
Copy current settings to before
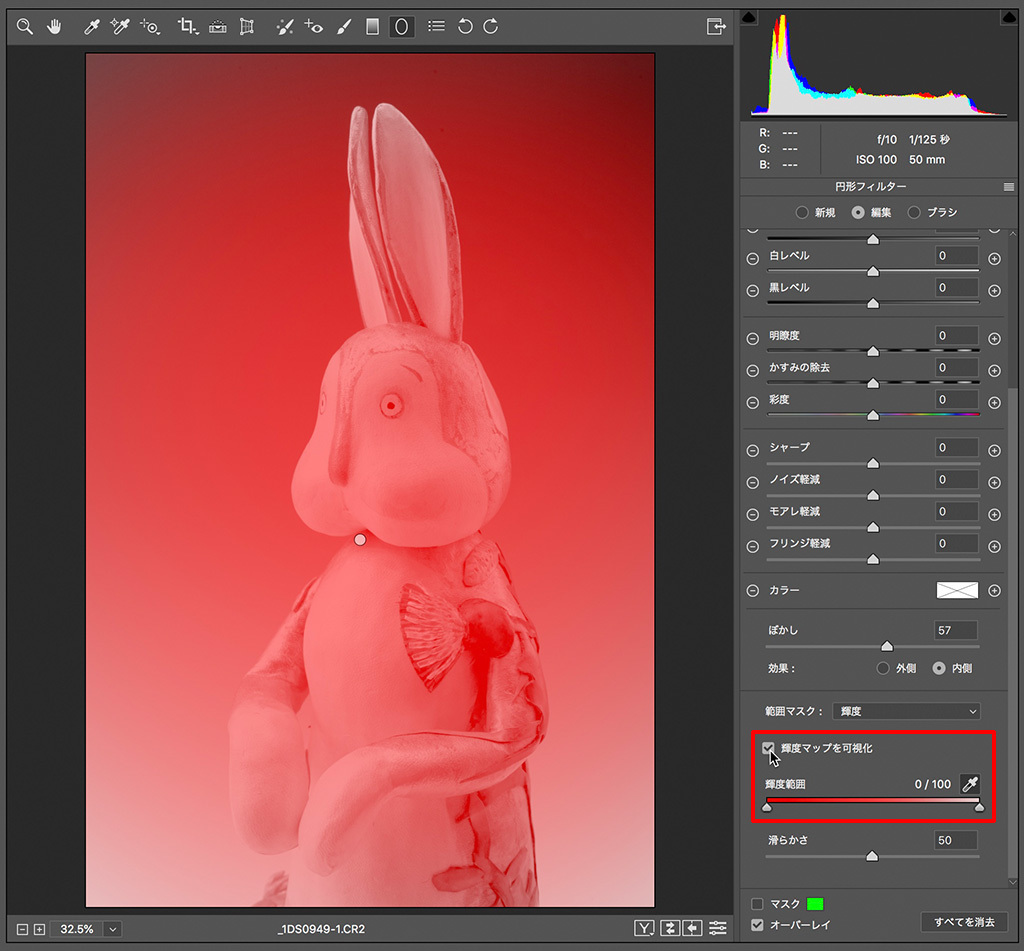tap(692, 928)
